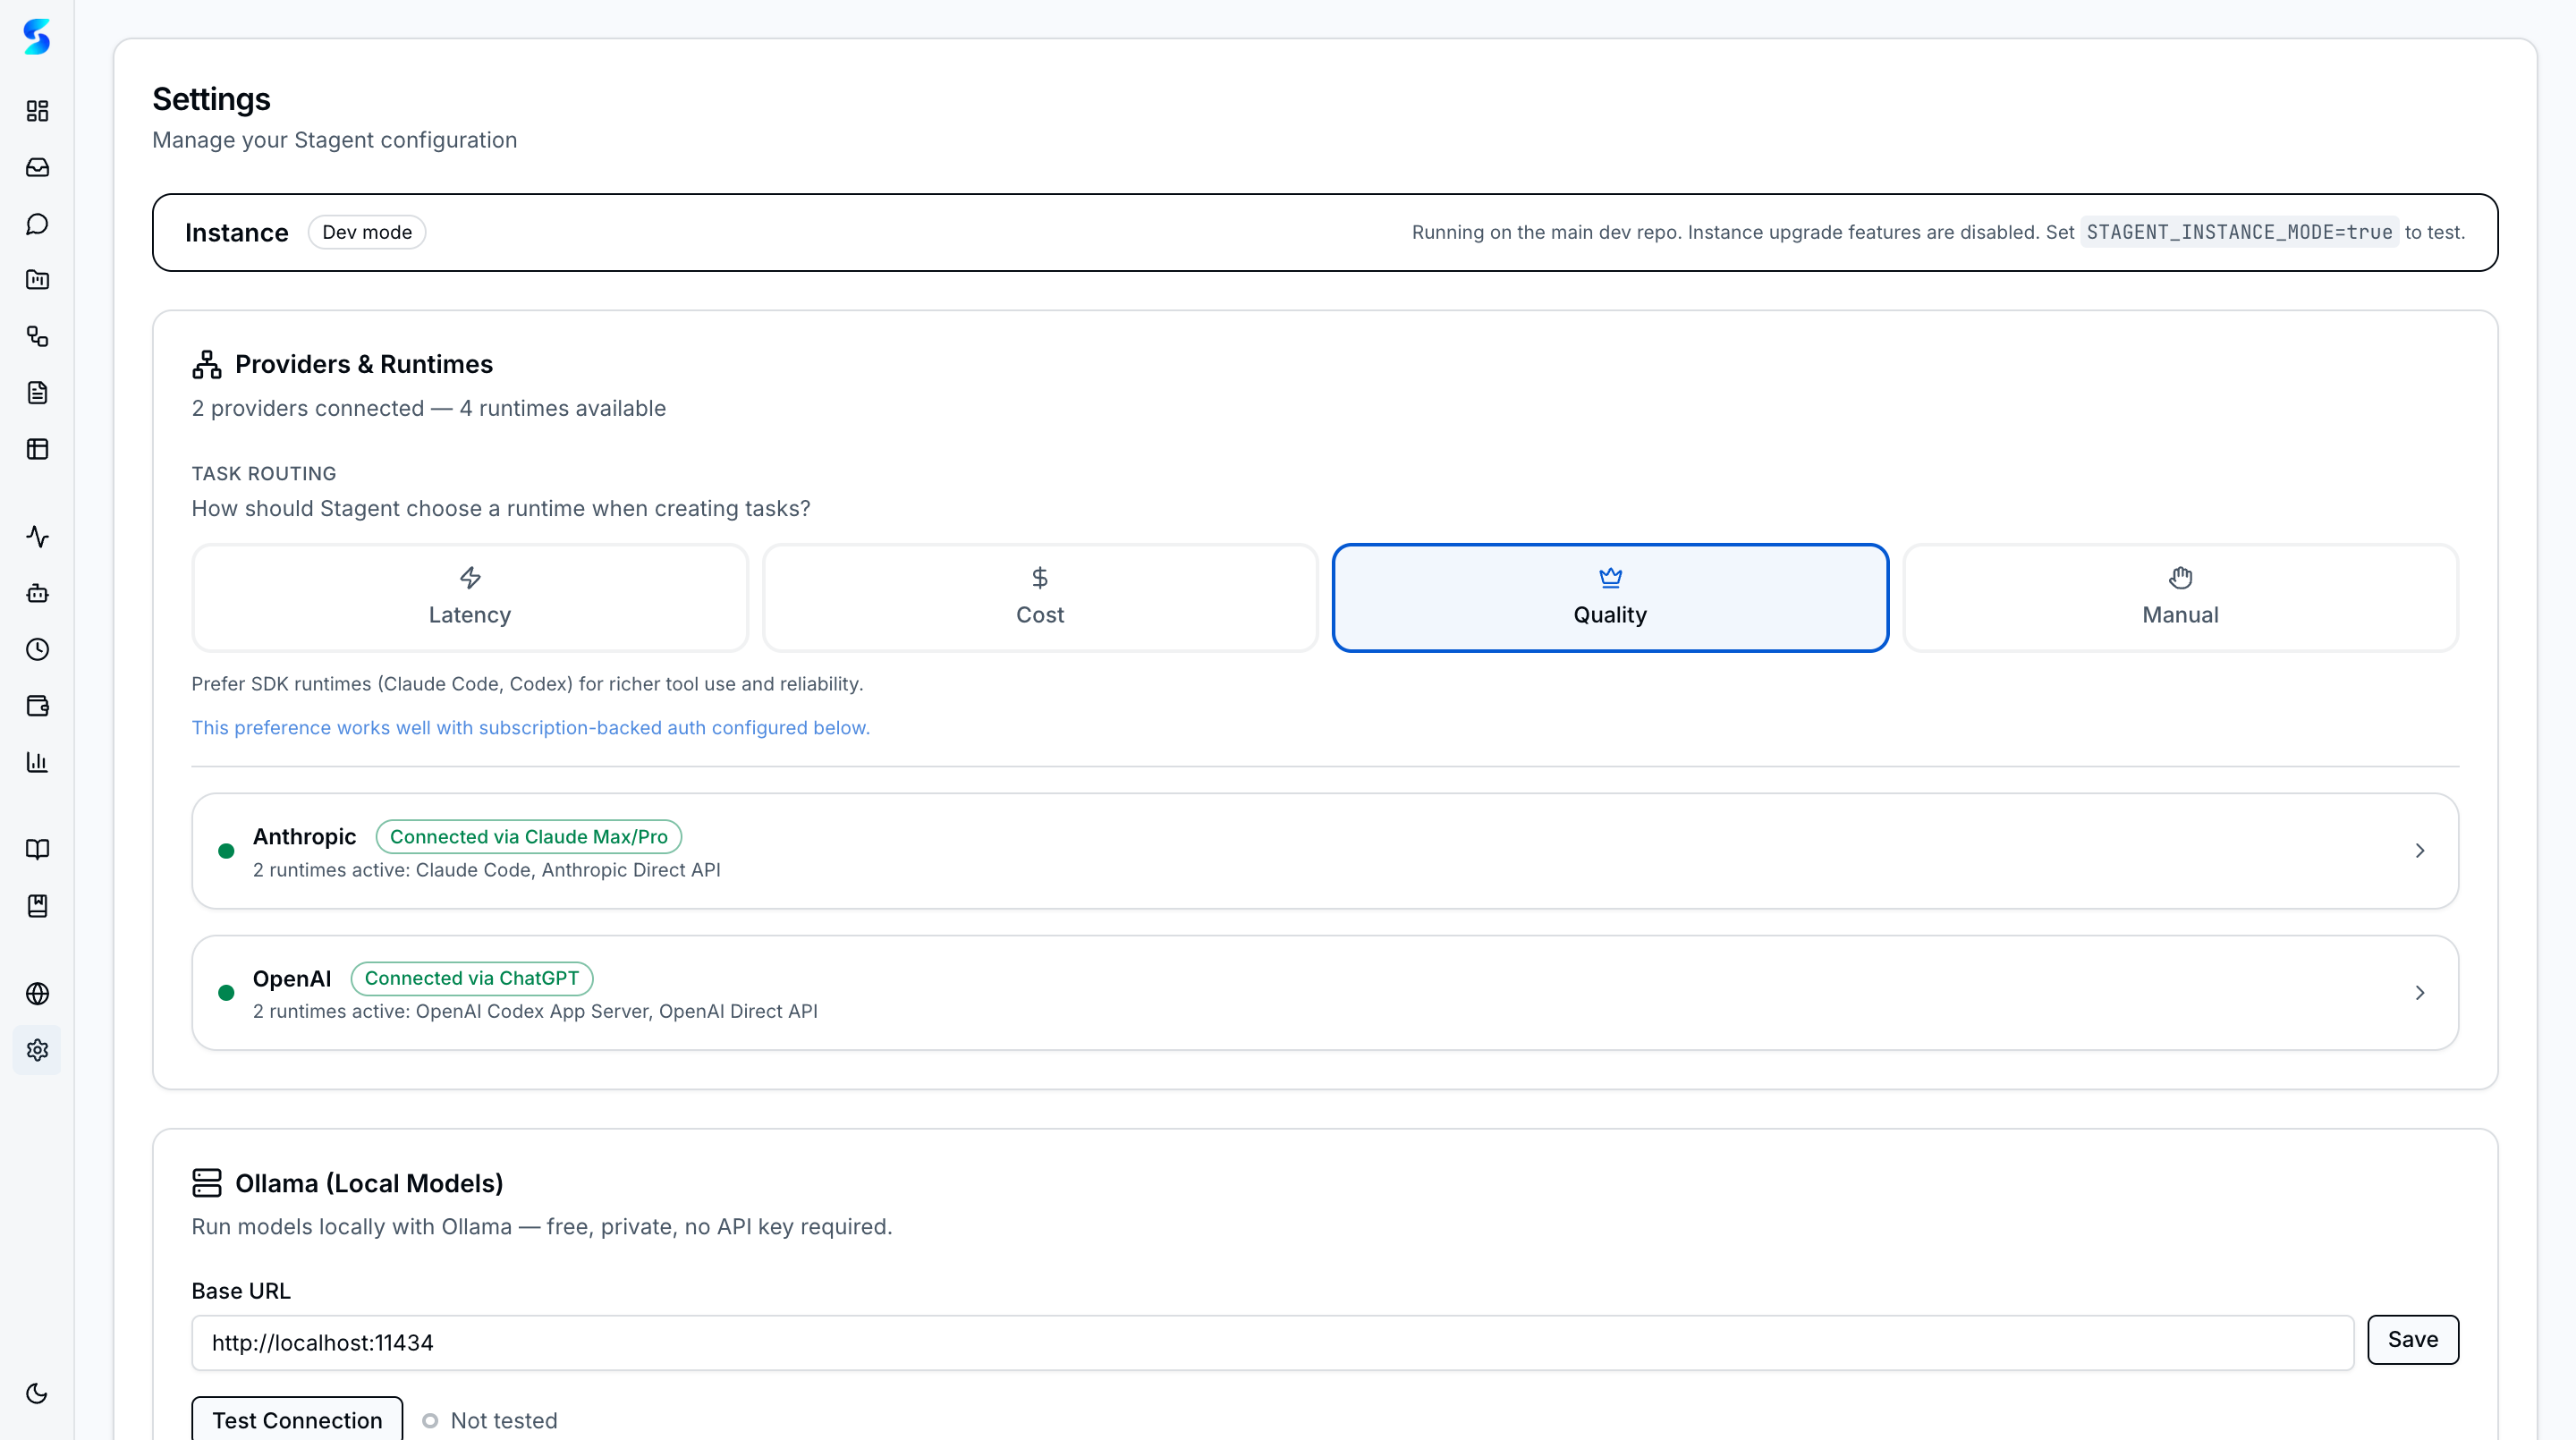Viewport: 2576px width, 1440px height.
Task: Click the Test Connection button
Action: click(x=297, y=1420)
